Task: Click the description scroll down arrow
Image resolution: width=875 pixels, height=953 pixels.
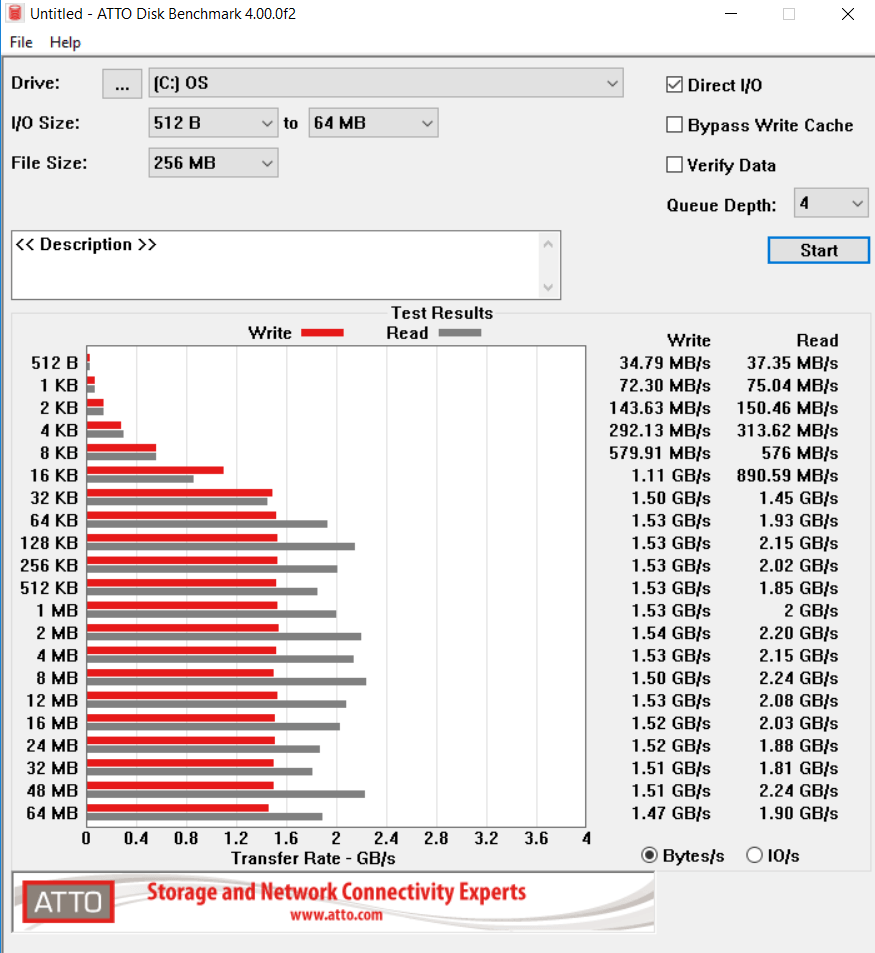Action: (548, 287)
